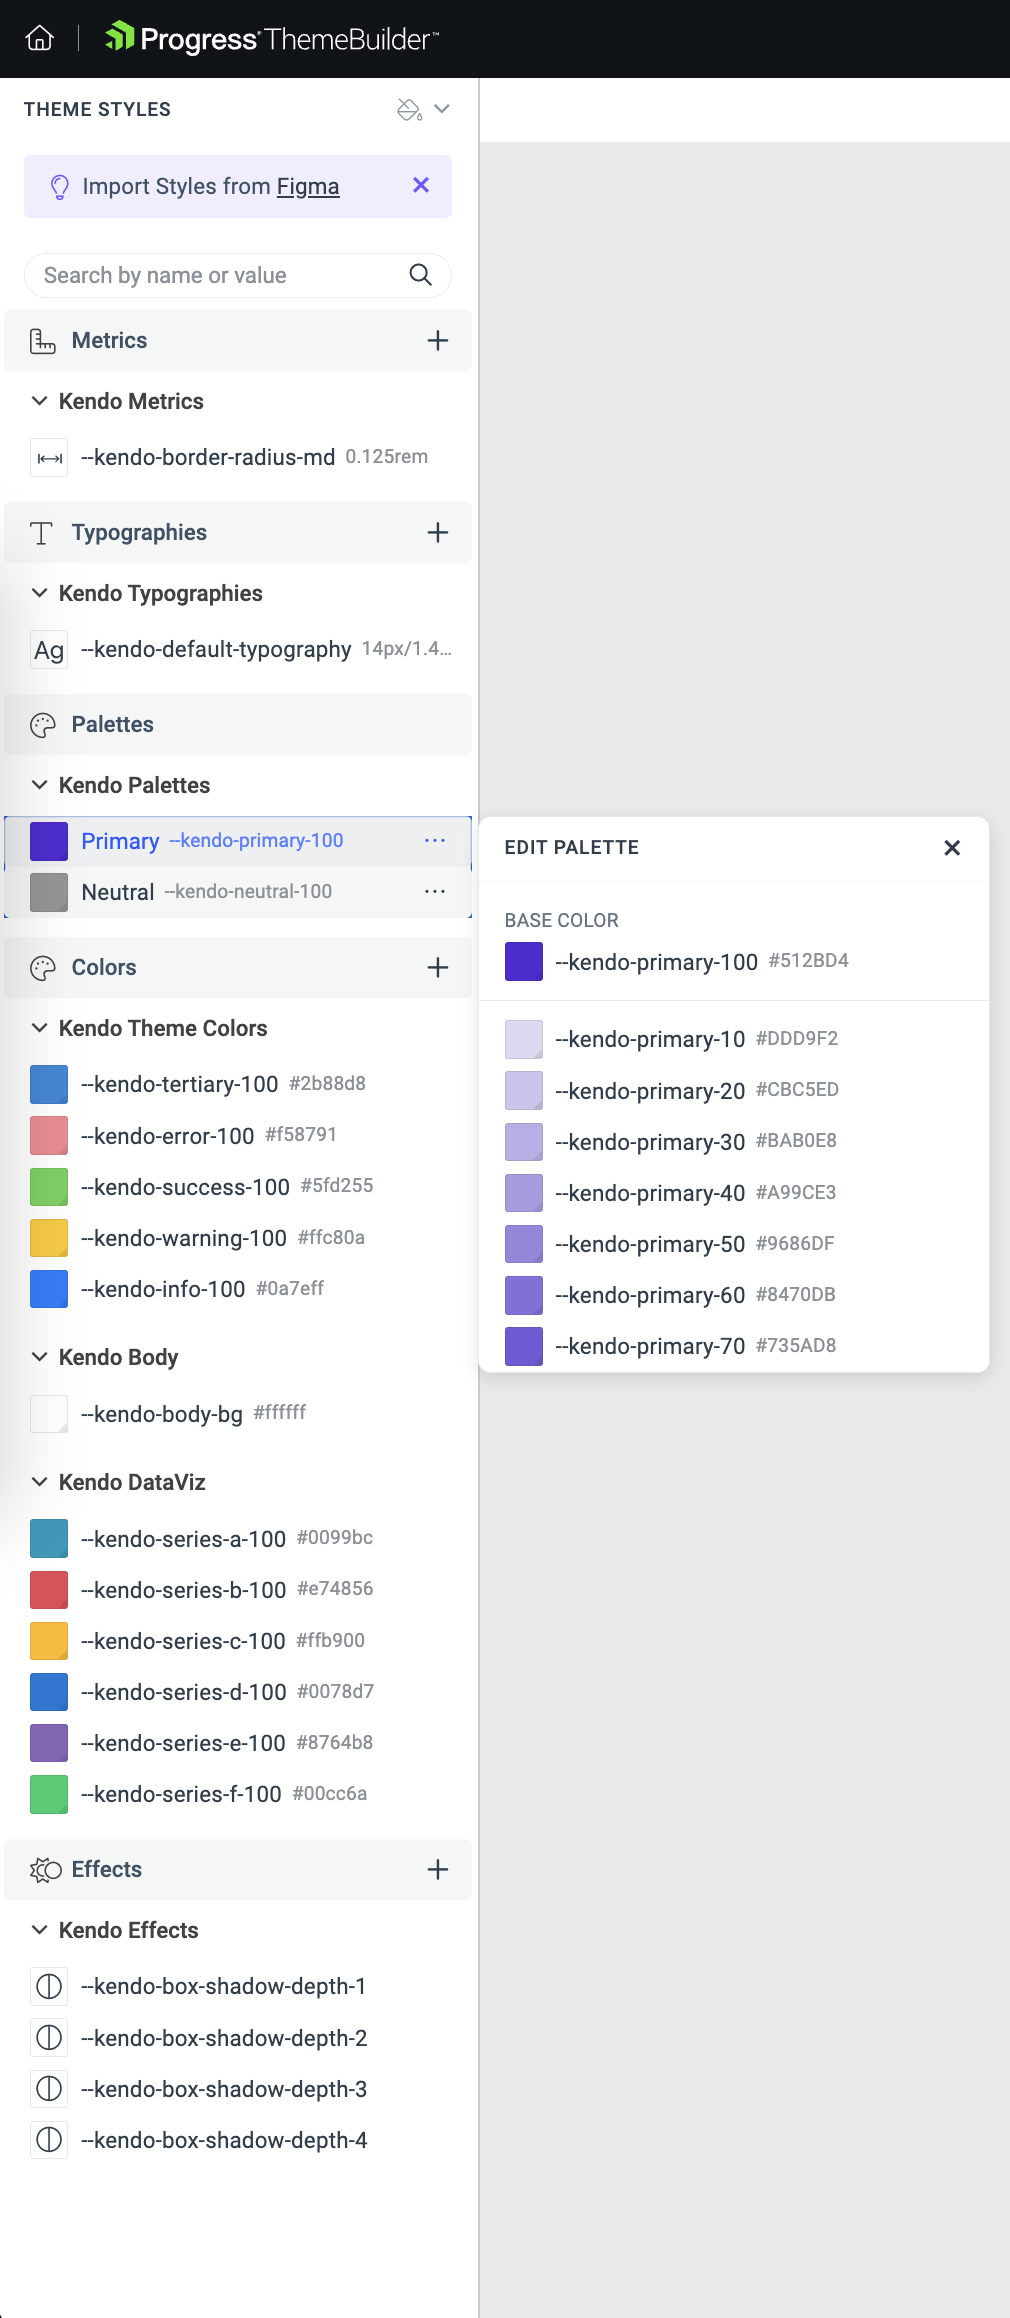The width and height of the screenshot is (1010, 2318).
Task: Collapse the Kendo Metrics group
Action: pyautogui.click(x=40, y=401)
